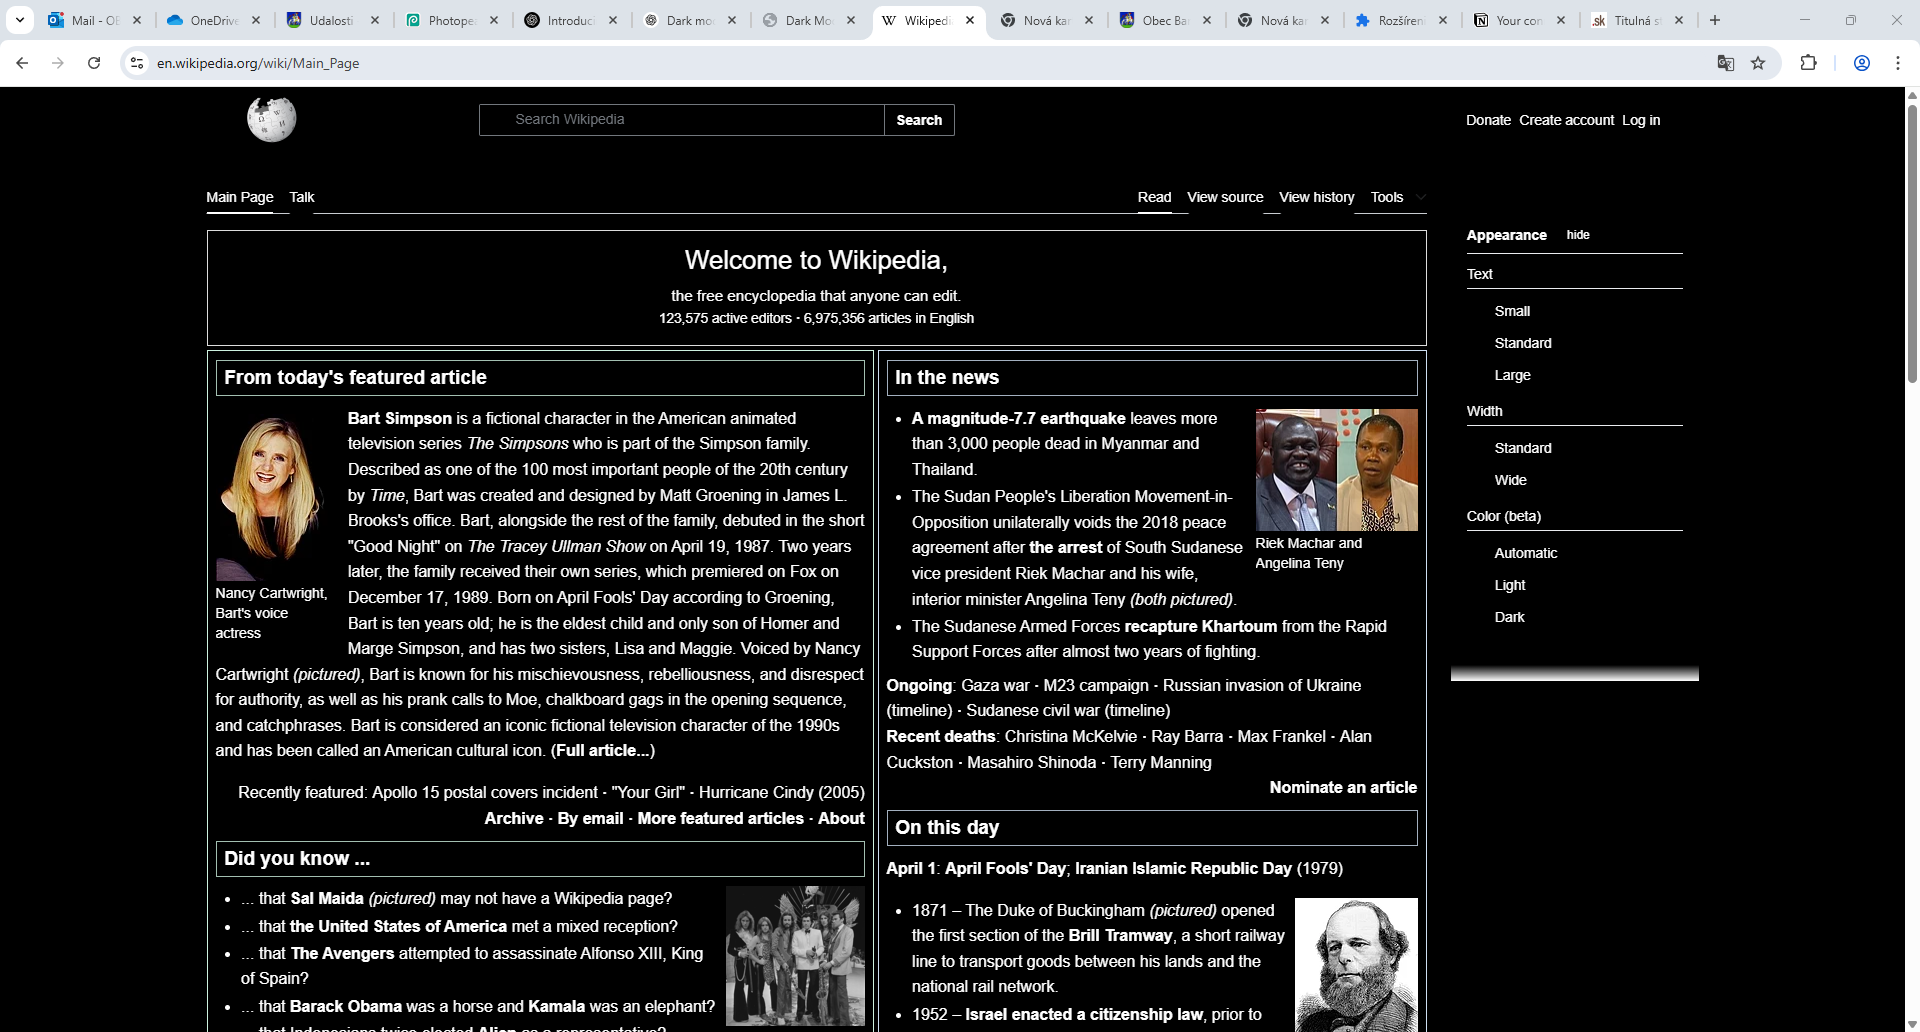Screen dimensions: 1920x1032
Task: Click the Log in link
Action: 1641,120
